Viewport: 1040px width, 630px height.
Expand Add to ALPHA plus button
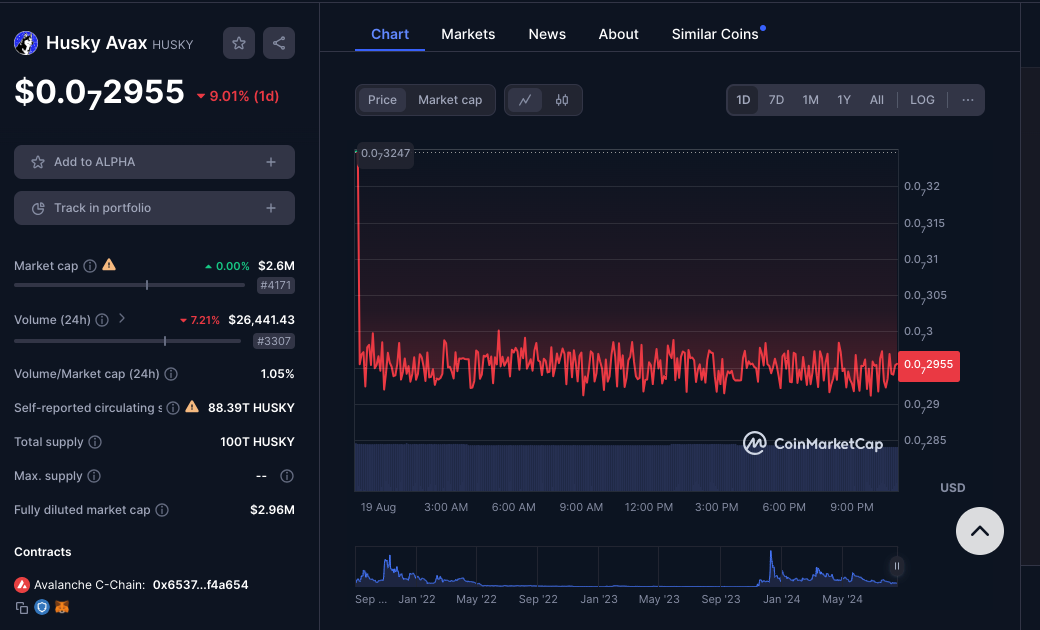point(271,162)
